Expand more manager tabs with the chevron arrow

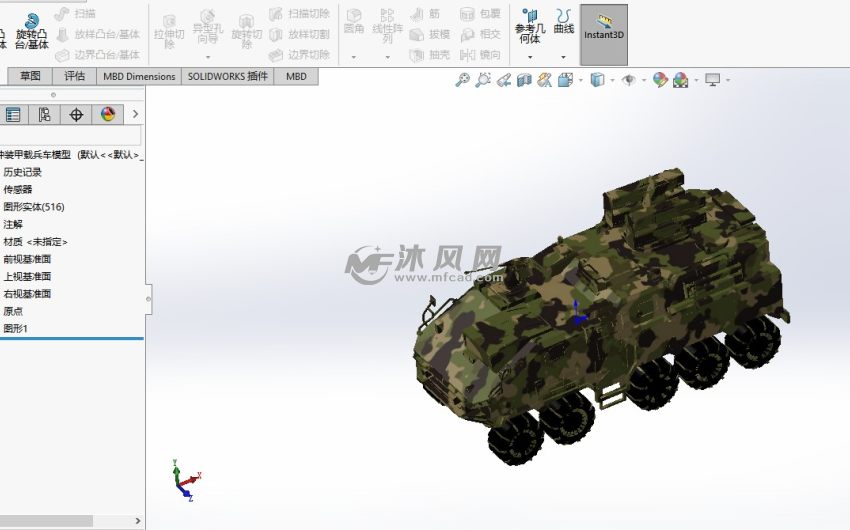135,114
